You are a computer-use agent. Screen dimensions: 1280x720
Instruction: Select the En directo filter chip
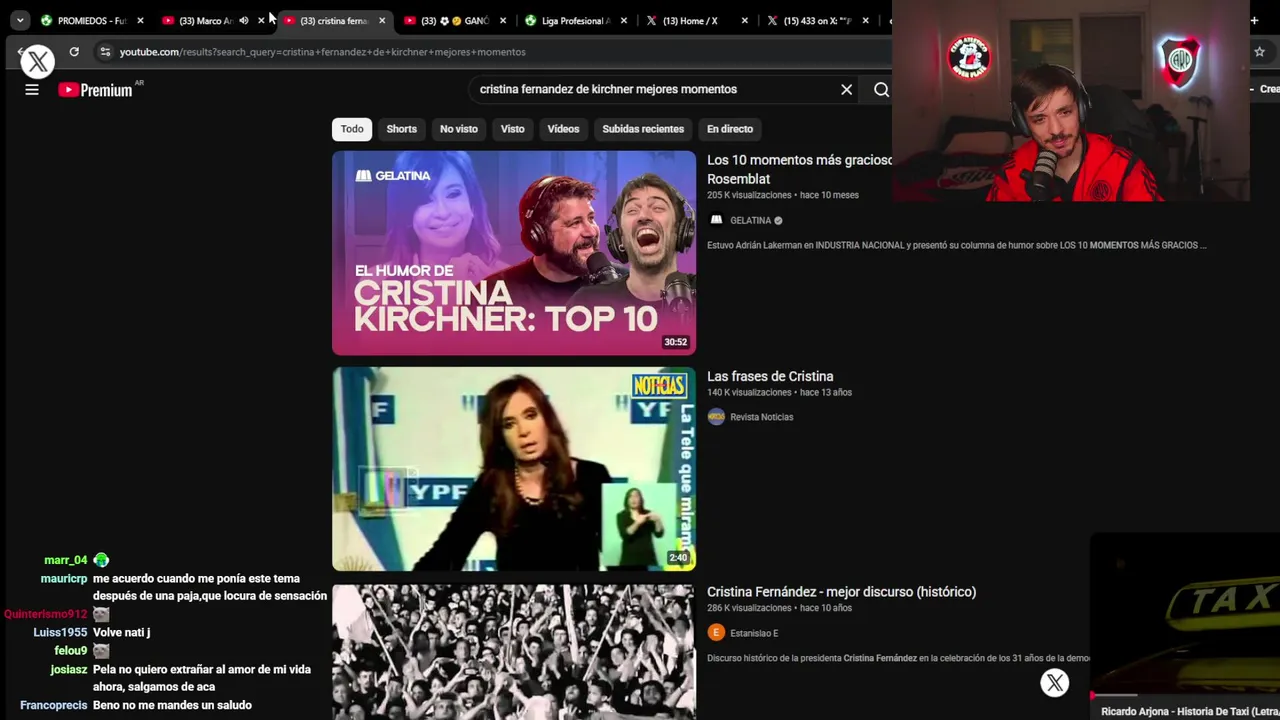(730, 129)
